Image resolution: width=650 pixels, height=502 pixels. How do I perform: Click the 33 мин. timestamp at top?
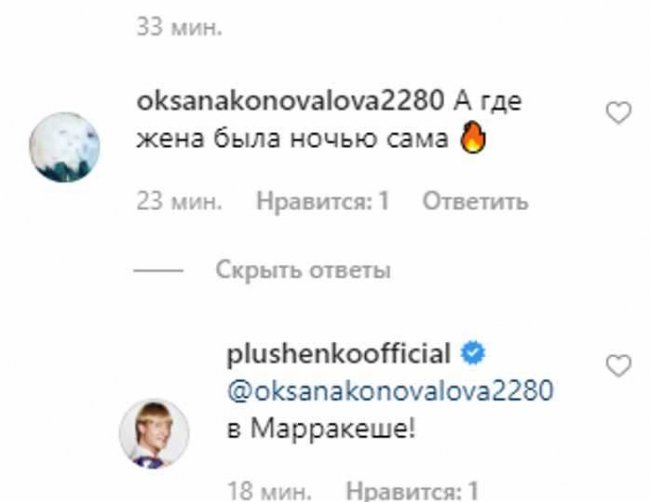coord(179,27)
